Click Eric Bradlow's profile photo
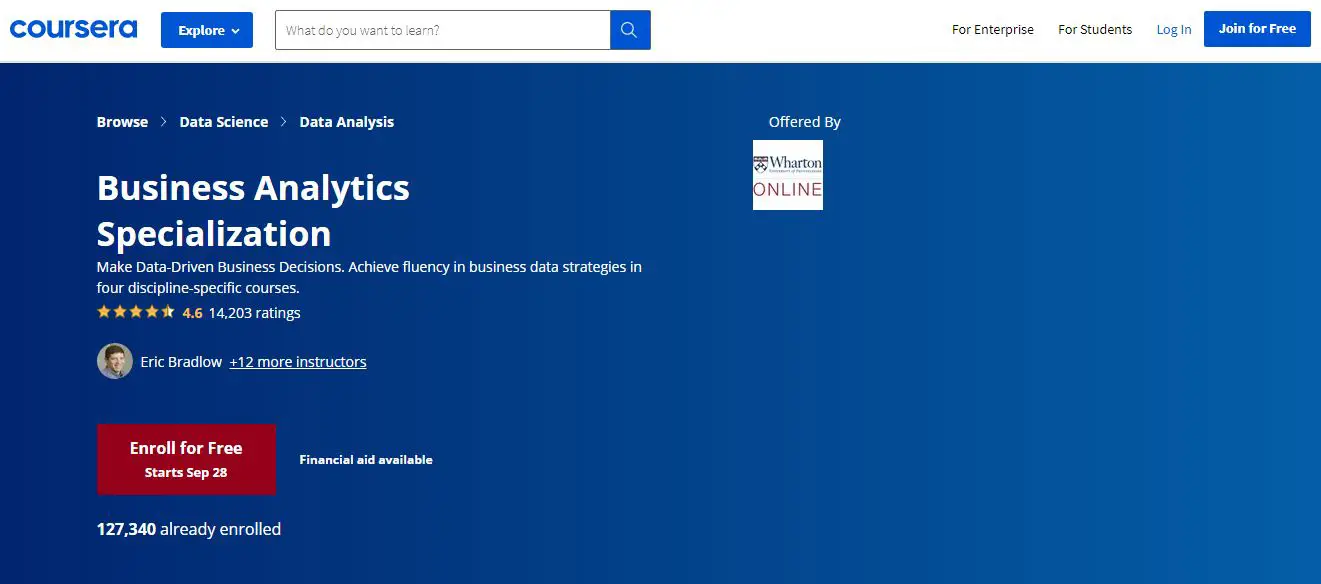Viewport: 1321px width, 584px height. point(114,361)
